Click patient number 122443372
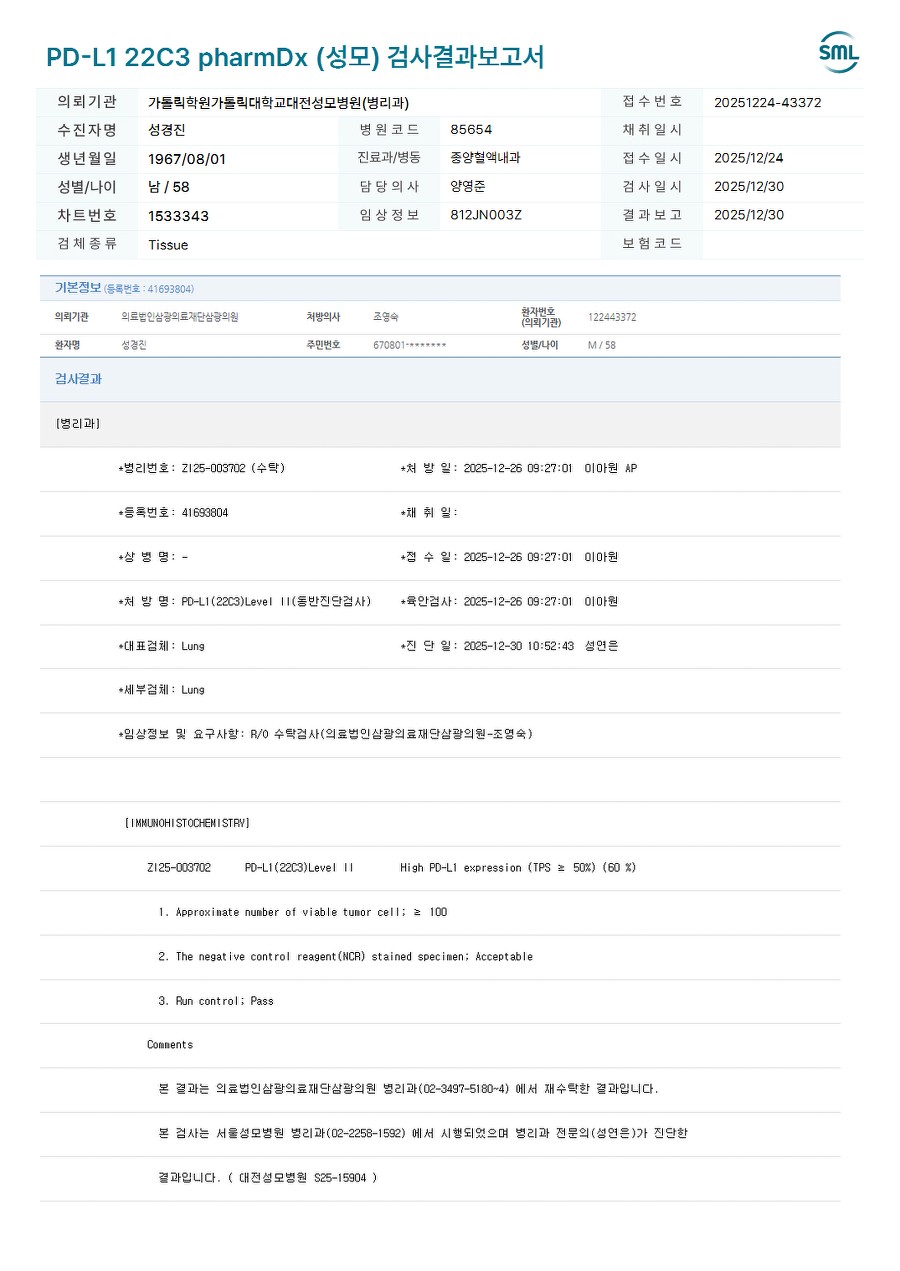This screenshot has height=1271, width=900. pos(612,317)
